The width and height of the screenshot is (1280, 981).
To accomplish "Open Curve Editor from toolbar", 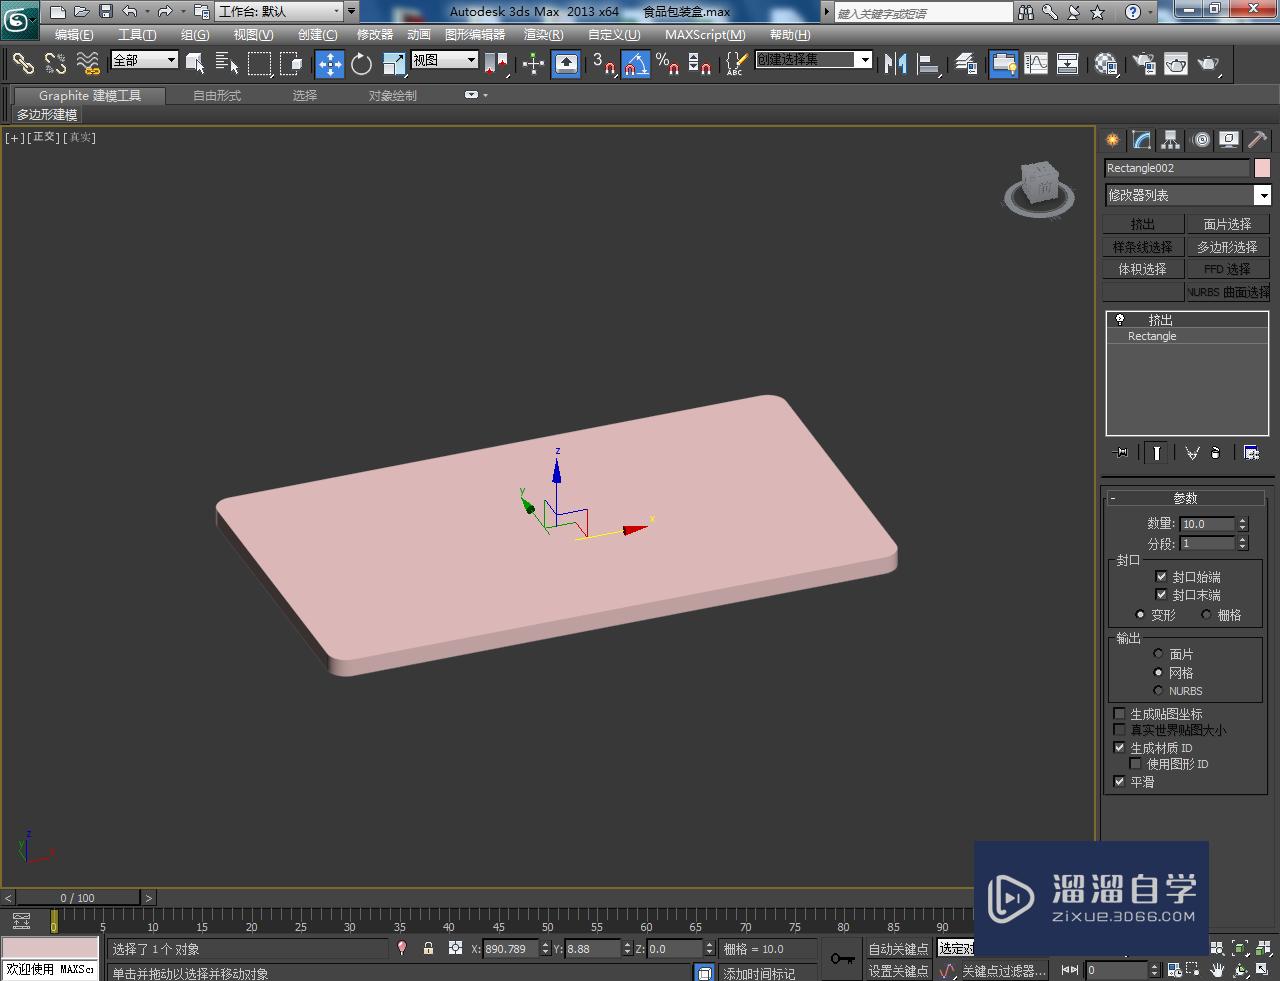I will click(x=1036, y=64).
